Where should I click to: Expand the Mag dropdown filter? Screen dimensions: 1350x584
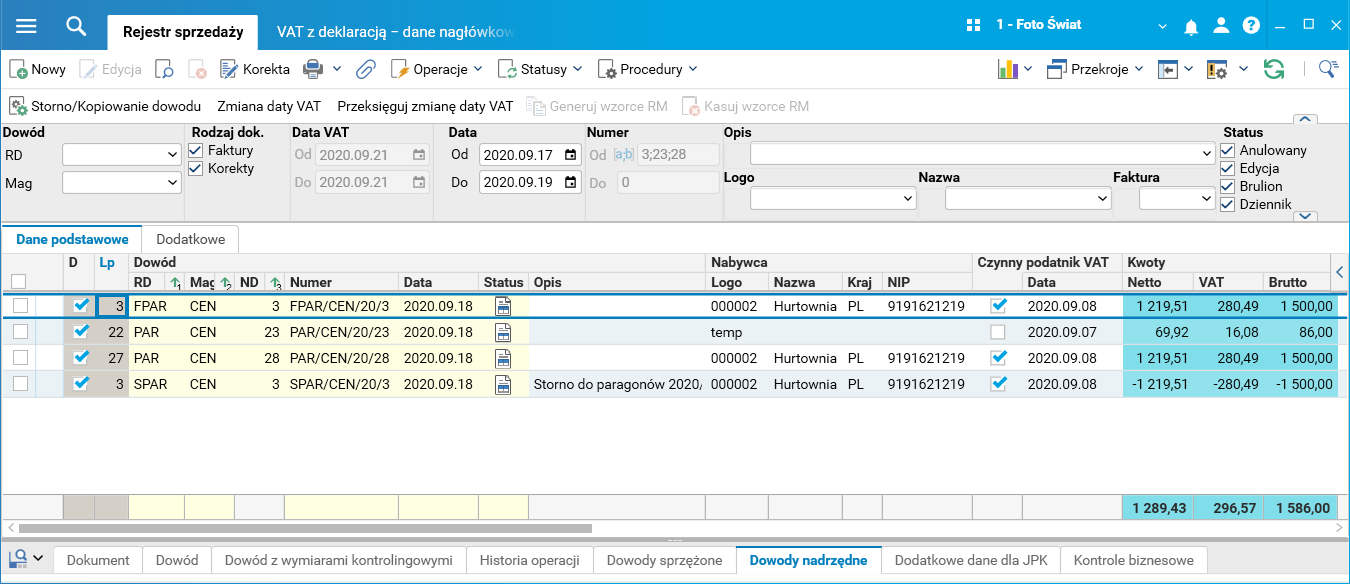click(x=172, y=183)
